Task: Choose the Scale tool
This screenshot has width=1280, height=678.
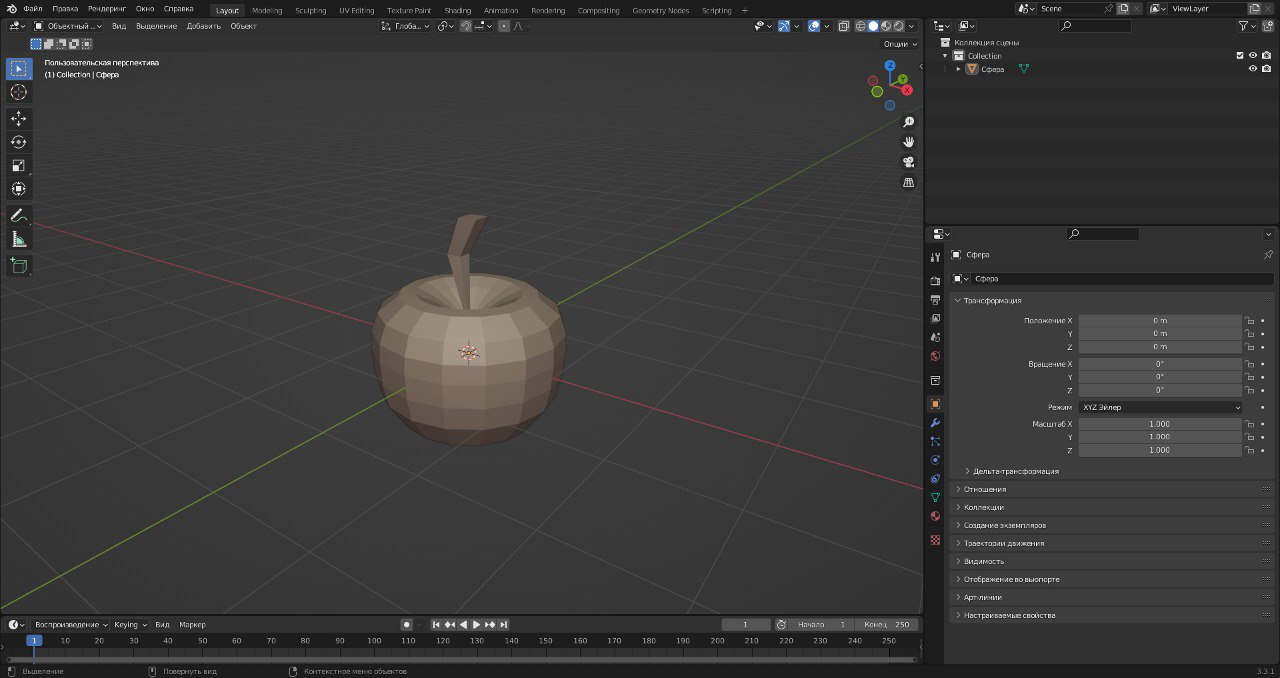Action: 19,166
